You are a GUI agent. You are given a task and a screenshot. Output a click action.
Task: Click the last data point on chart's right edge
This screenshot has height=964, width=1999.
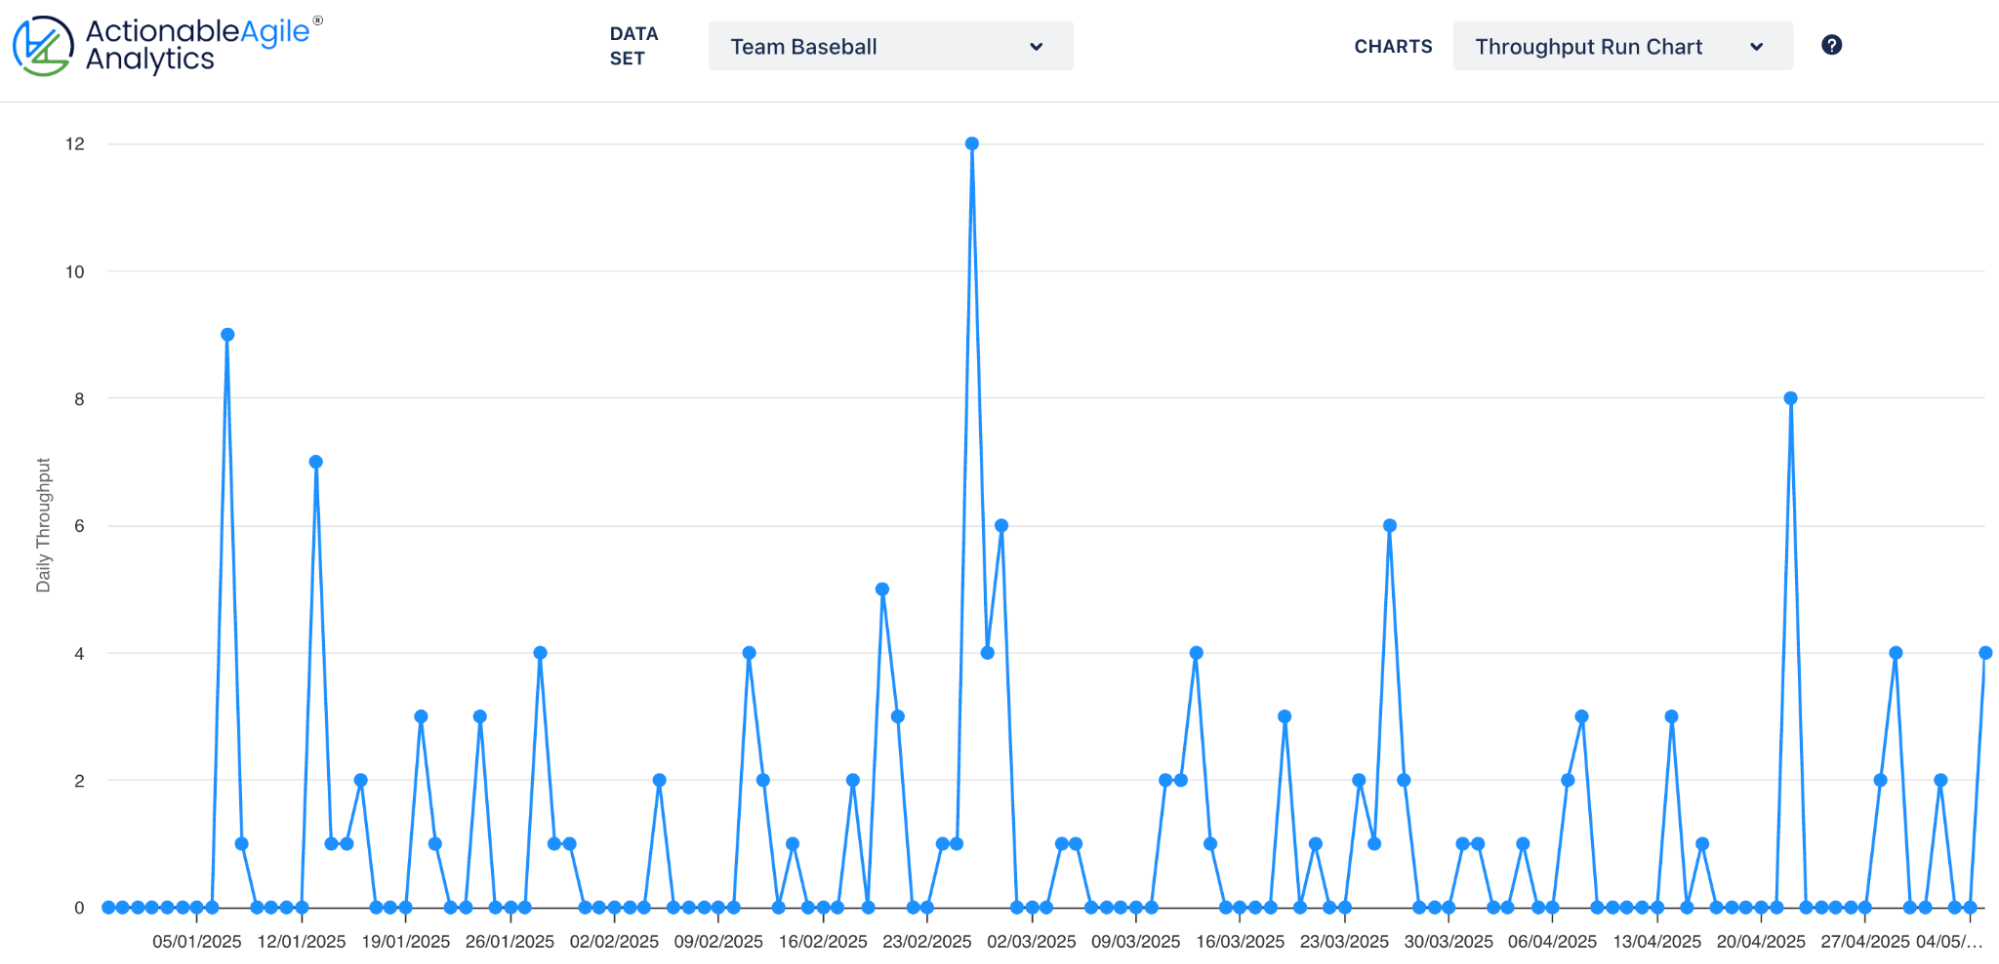click(x=1985, y=653)
